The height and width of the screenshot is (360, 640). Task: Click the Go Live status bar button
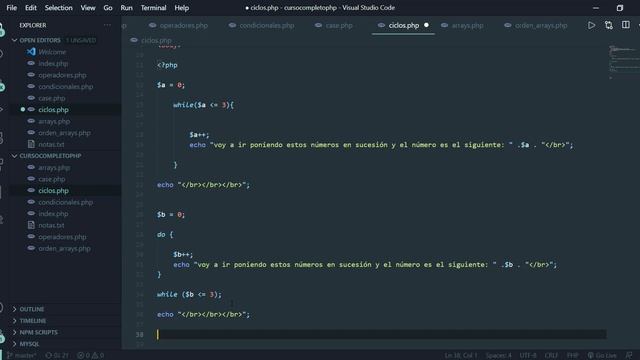point(602,356)
